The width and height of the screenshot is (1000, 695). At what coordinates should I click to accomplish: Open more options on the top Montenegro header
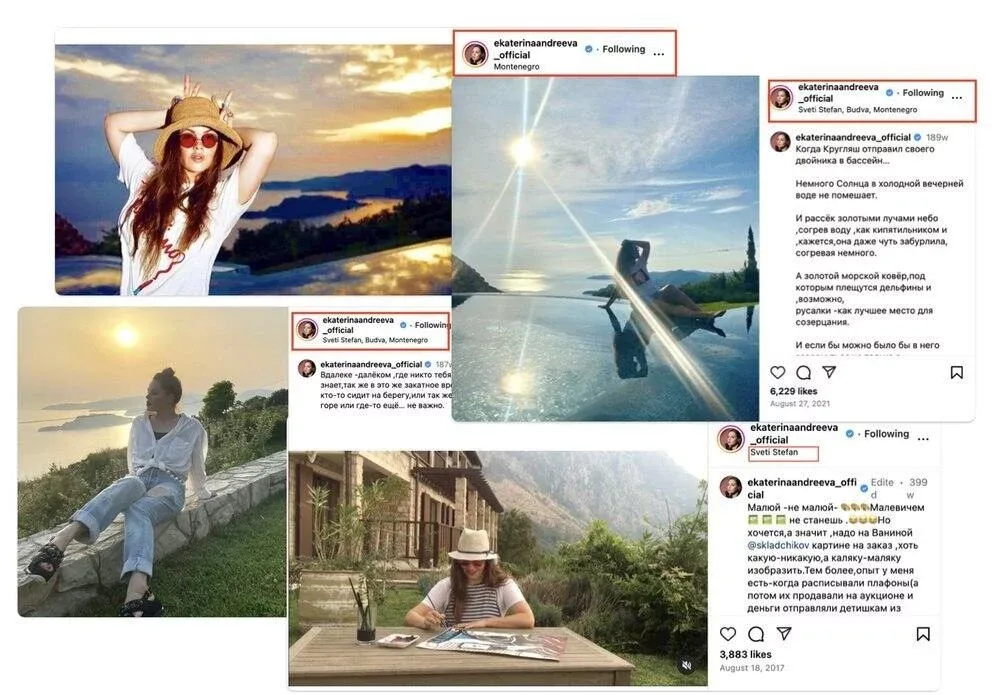(x=658, y=54)
